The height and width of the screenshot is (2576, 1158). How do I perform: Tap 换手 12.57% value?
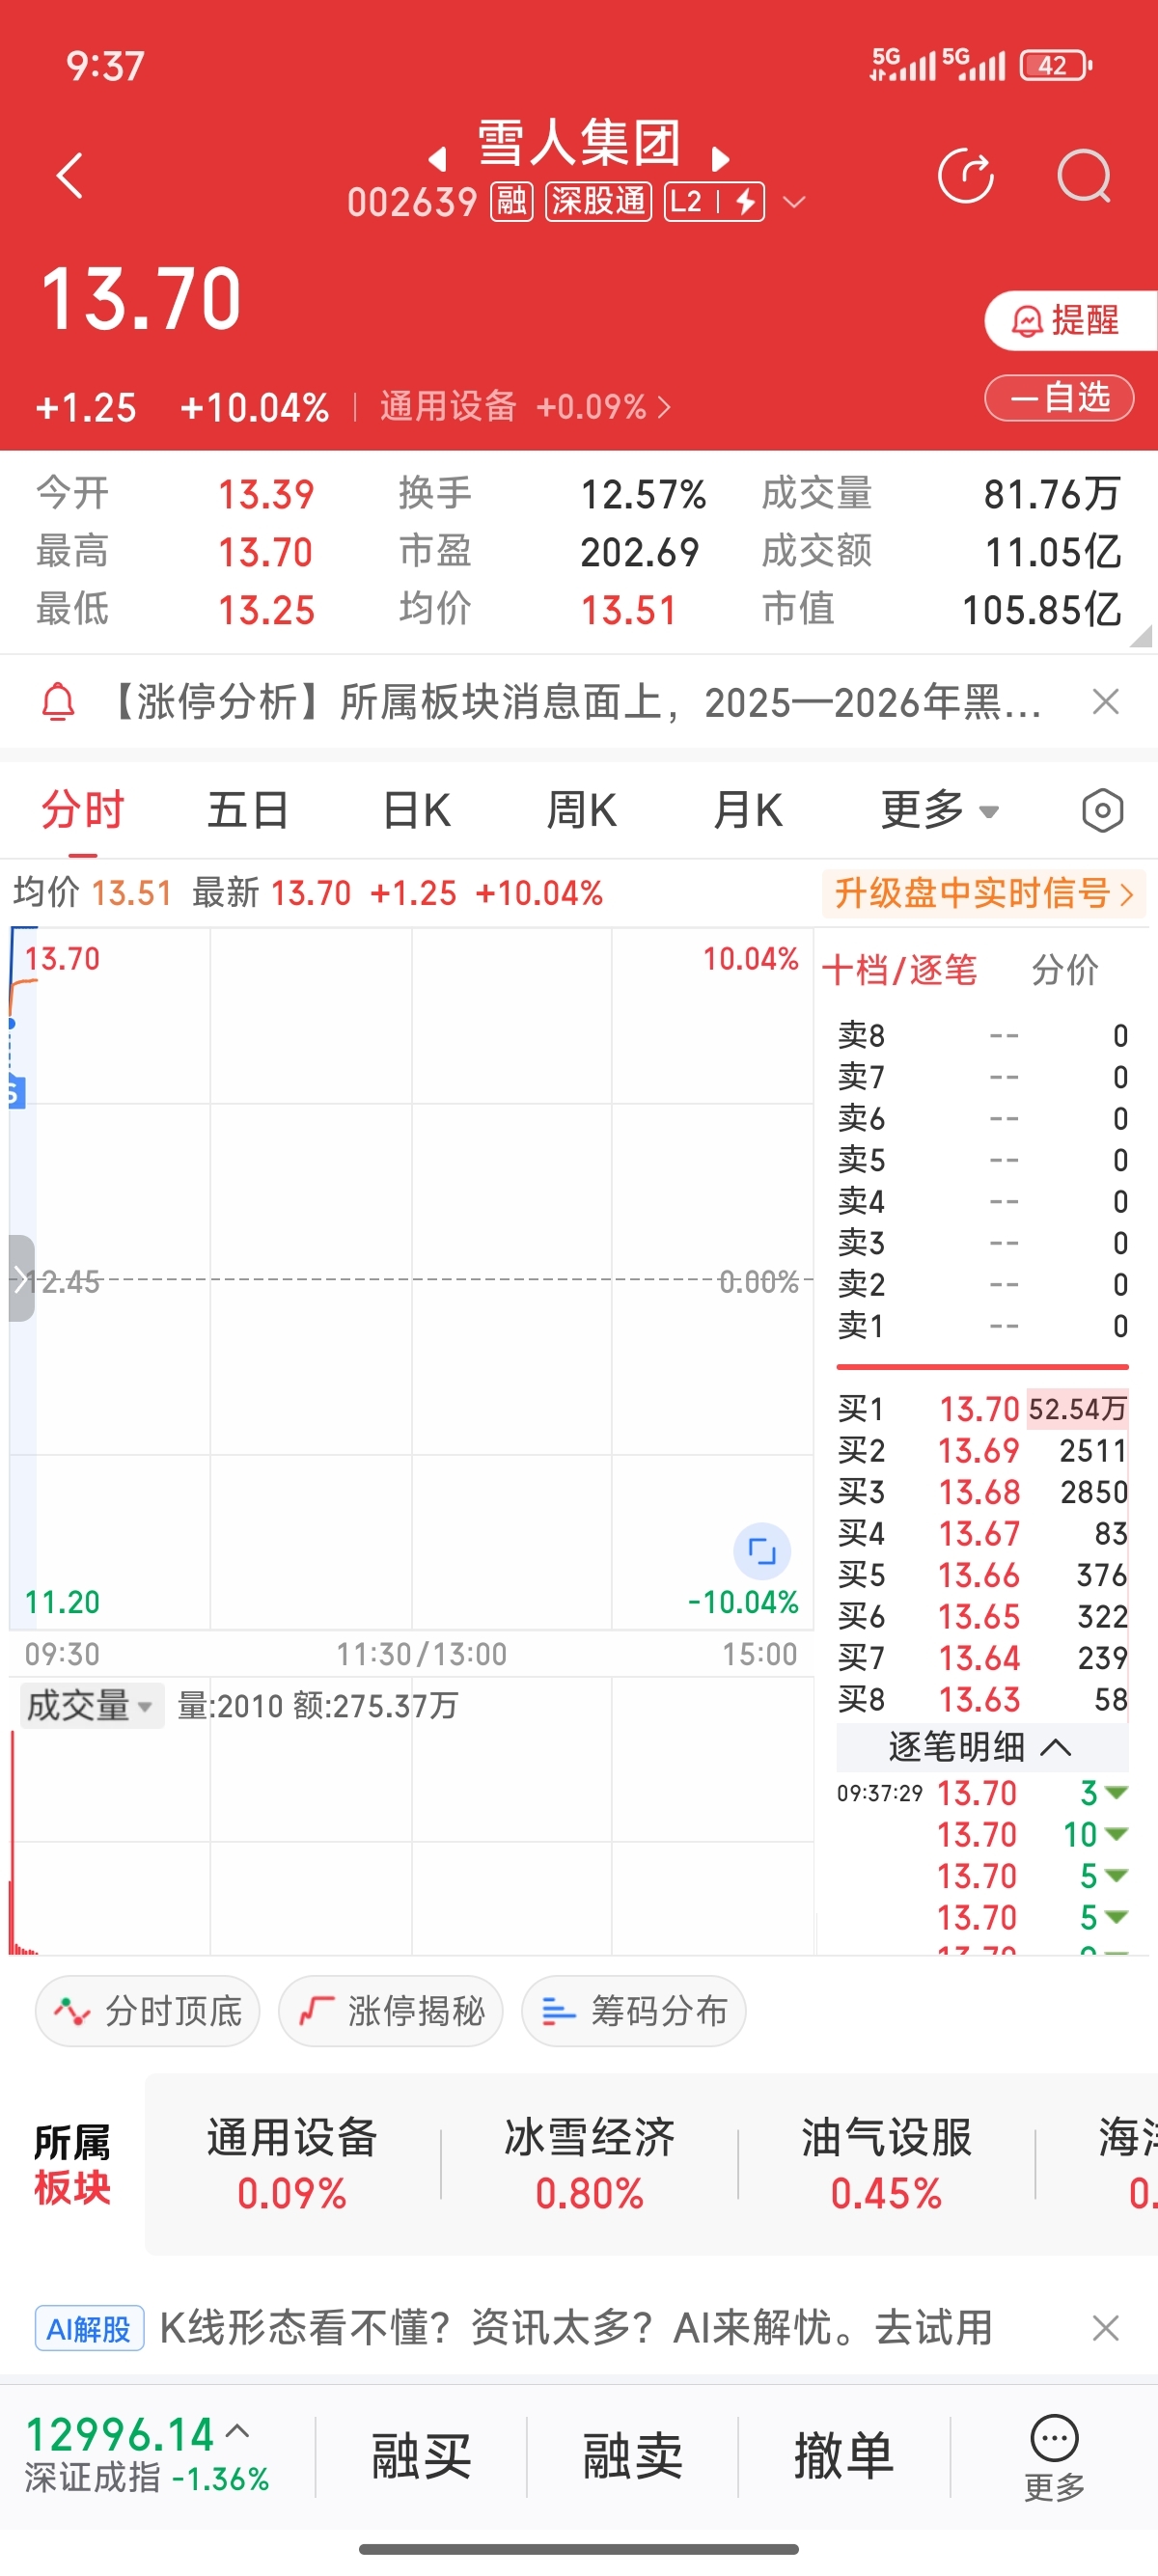point(644,494)
